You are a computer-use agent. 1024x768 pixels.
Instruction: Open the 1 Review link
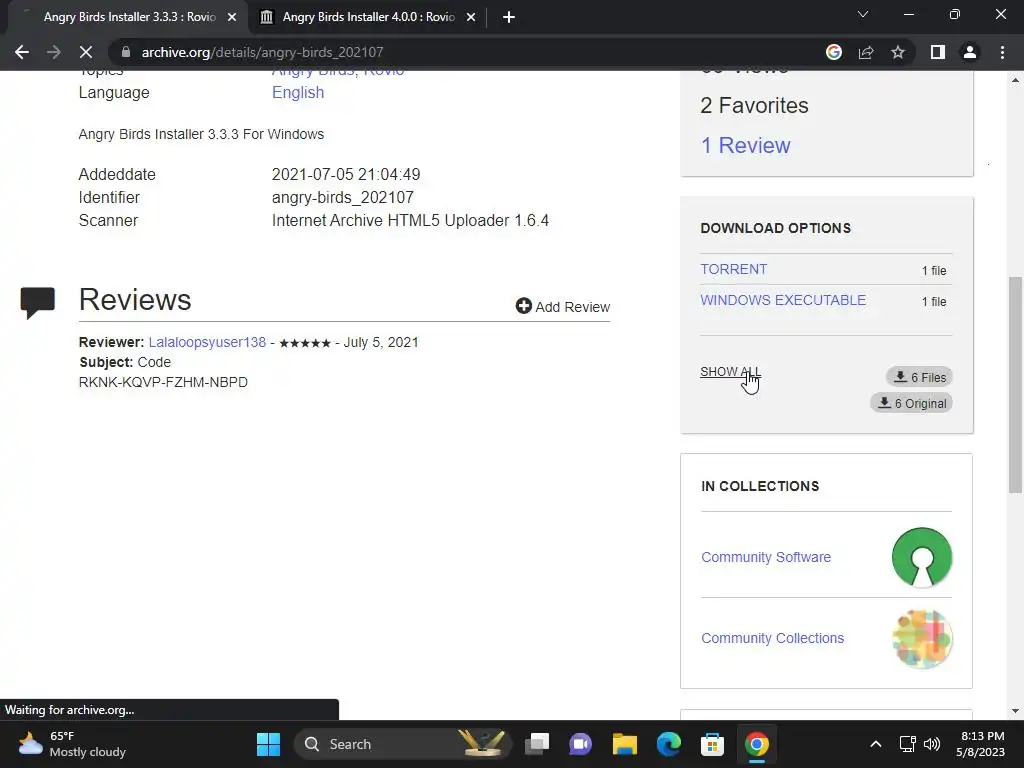point(745,146)
